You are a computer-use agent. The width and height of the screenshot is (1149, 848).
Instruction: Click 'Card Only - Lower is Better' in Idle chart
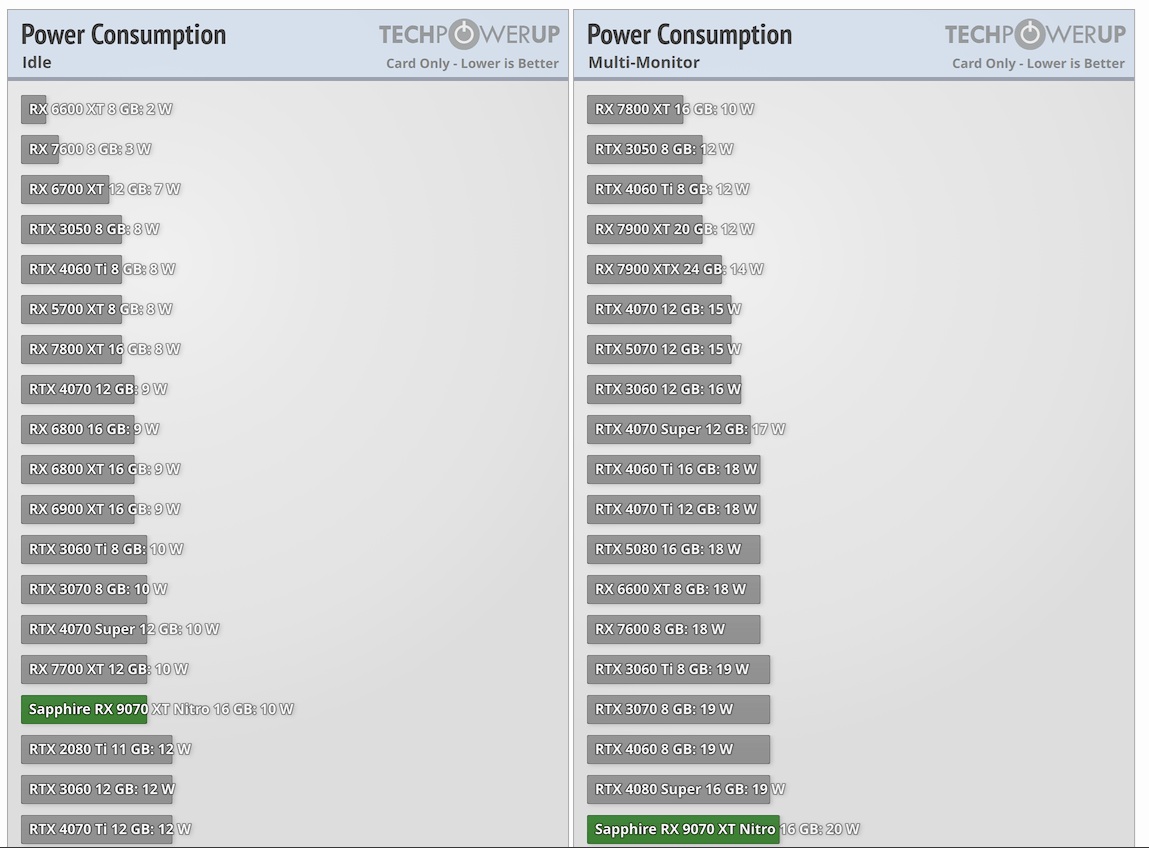pyautogui.click(x=473, y=64)
